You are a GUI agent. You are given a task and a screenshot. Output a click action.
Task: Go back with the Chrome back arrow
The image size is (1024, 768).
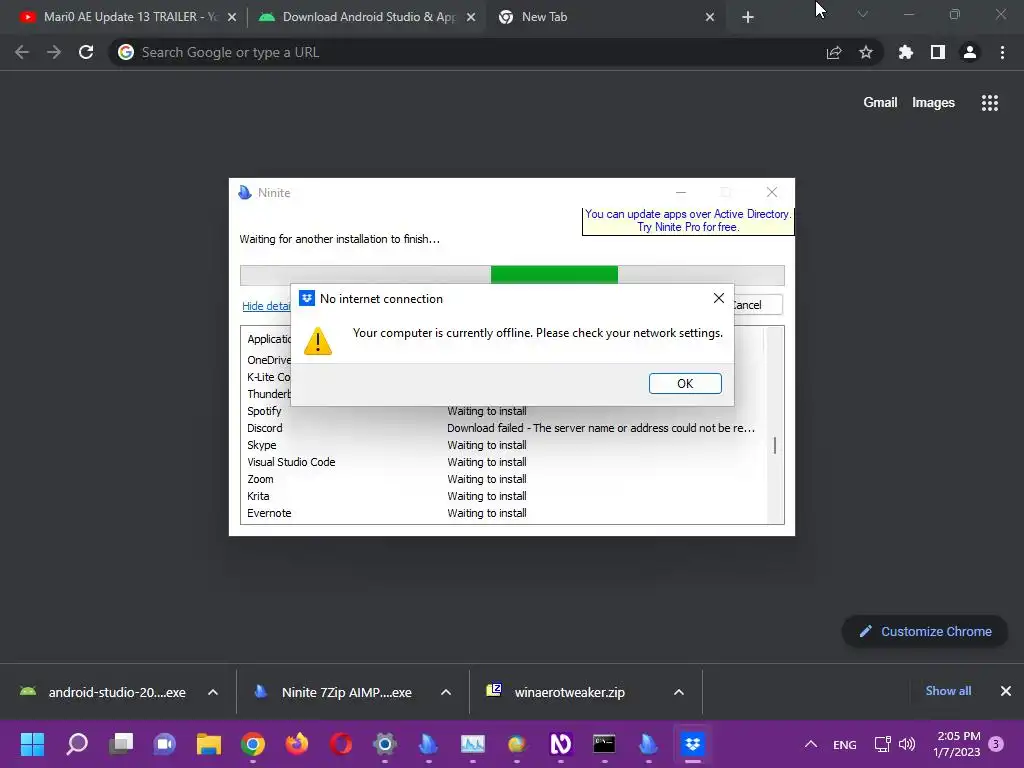pos(22,52)
